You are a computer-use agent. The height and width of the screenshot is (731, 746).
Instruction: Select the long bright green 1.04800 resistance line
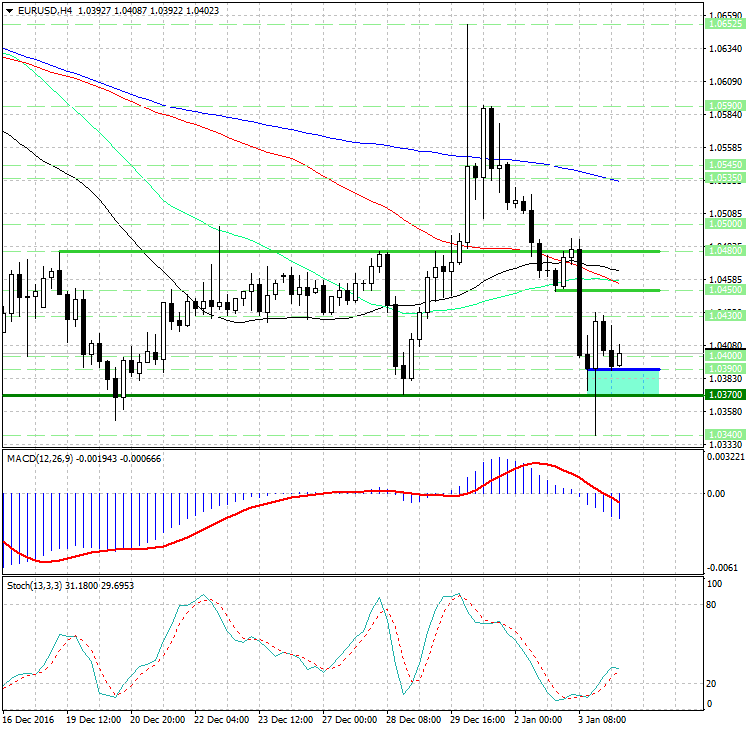300,251
